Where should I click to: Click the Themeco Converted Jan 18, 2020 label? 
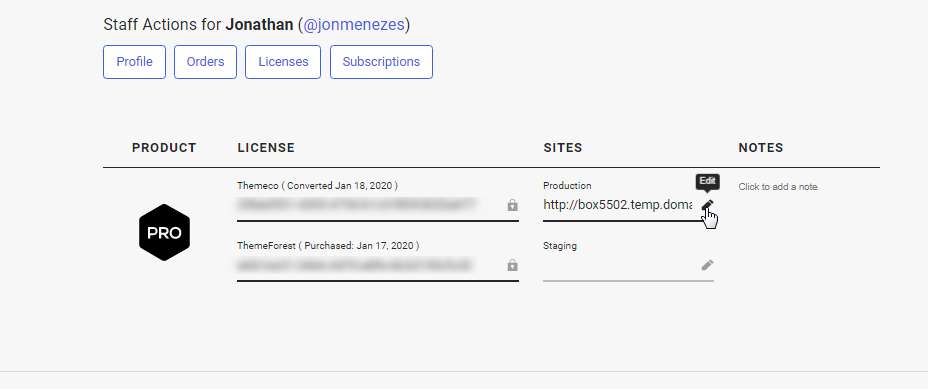(x=317, y=185)
